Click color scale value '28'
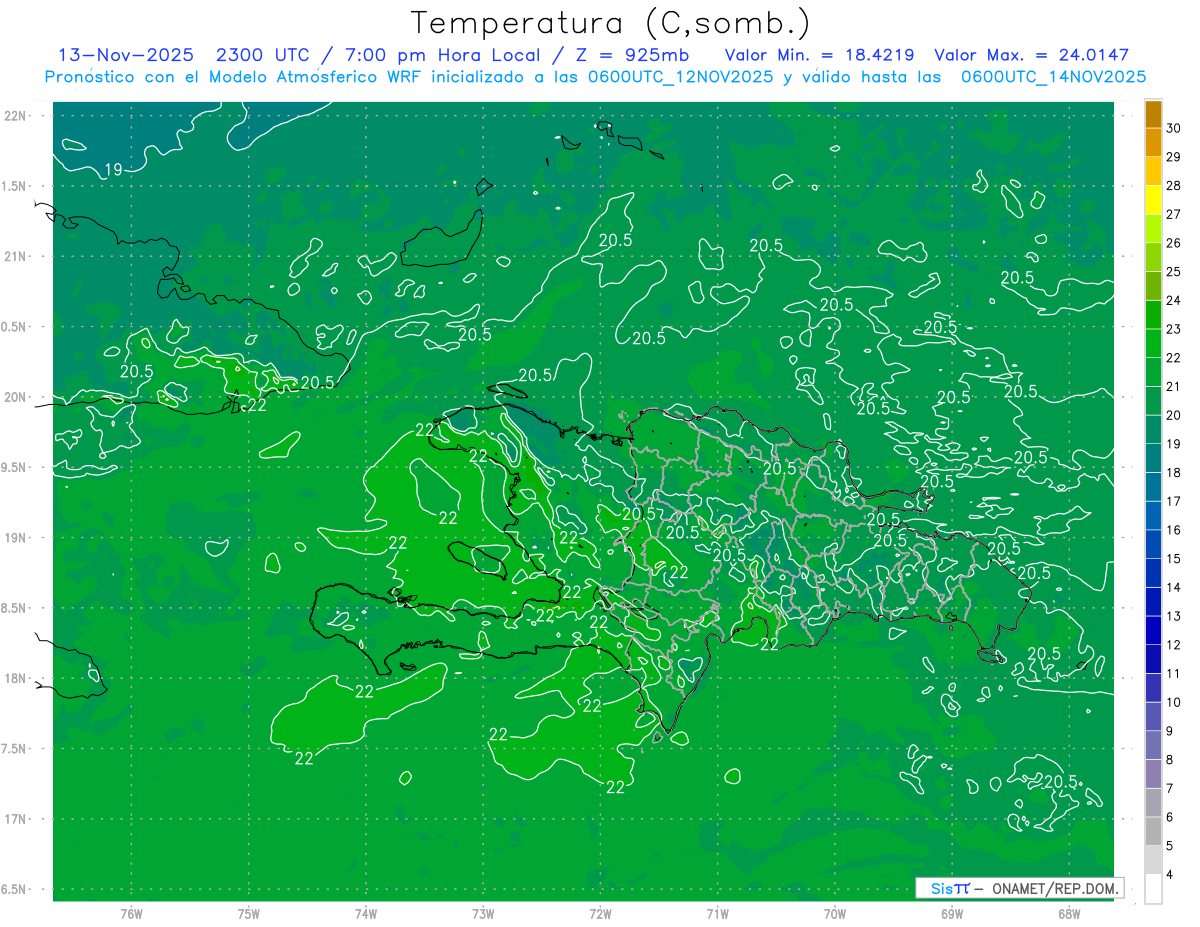This screenshot has width=1200, height=927. tap(1174, 185)
